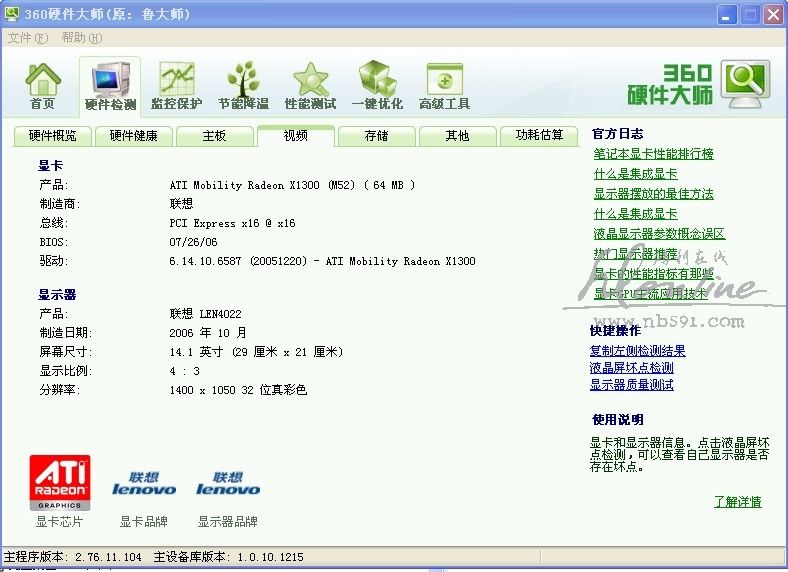
Task: Click 复制左侧检测结果 quick action
Action: (x=637, y=350)
